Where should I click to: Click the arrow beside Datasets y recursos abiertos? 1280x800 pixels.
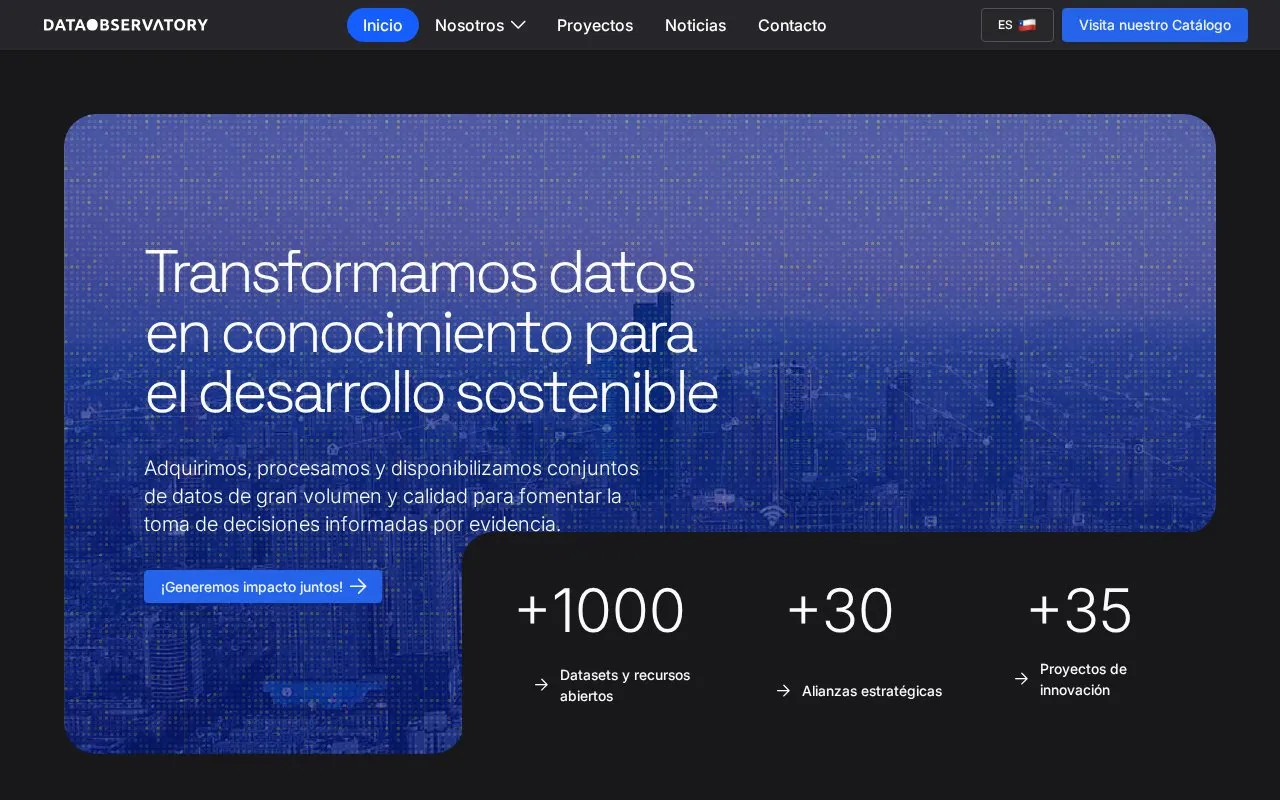[x=541, y=685]
